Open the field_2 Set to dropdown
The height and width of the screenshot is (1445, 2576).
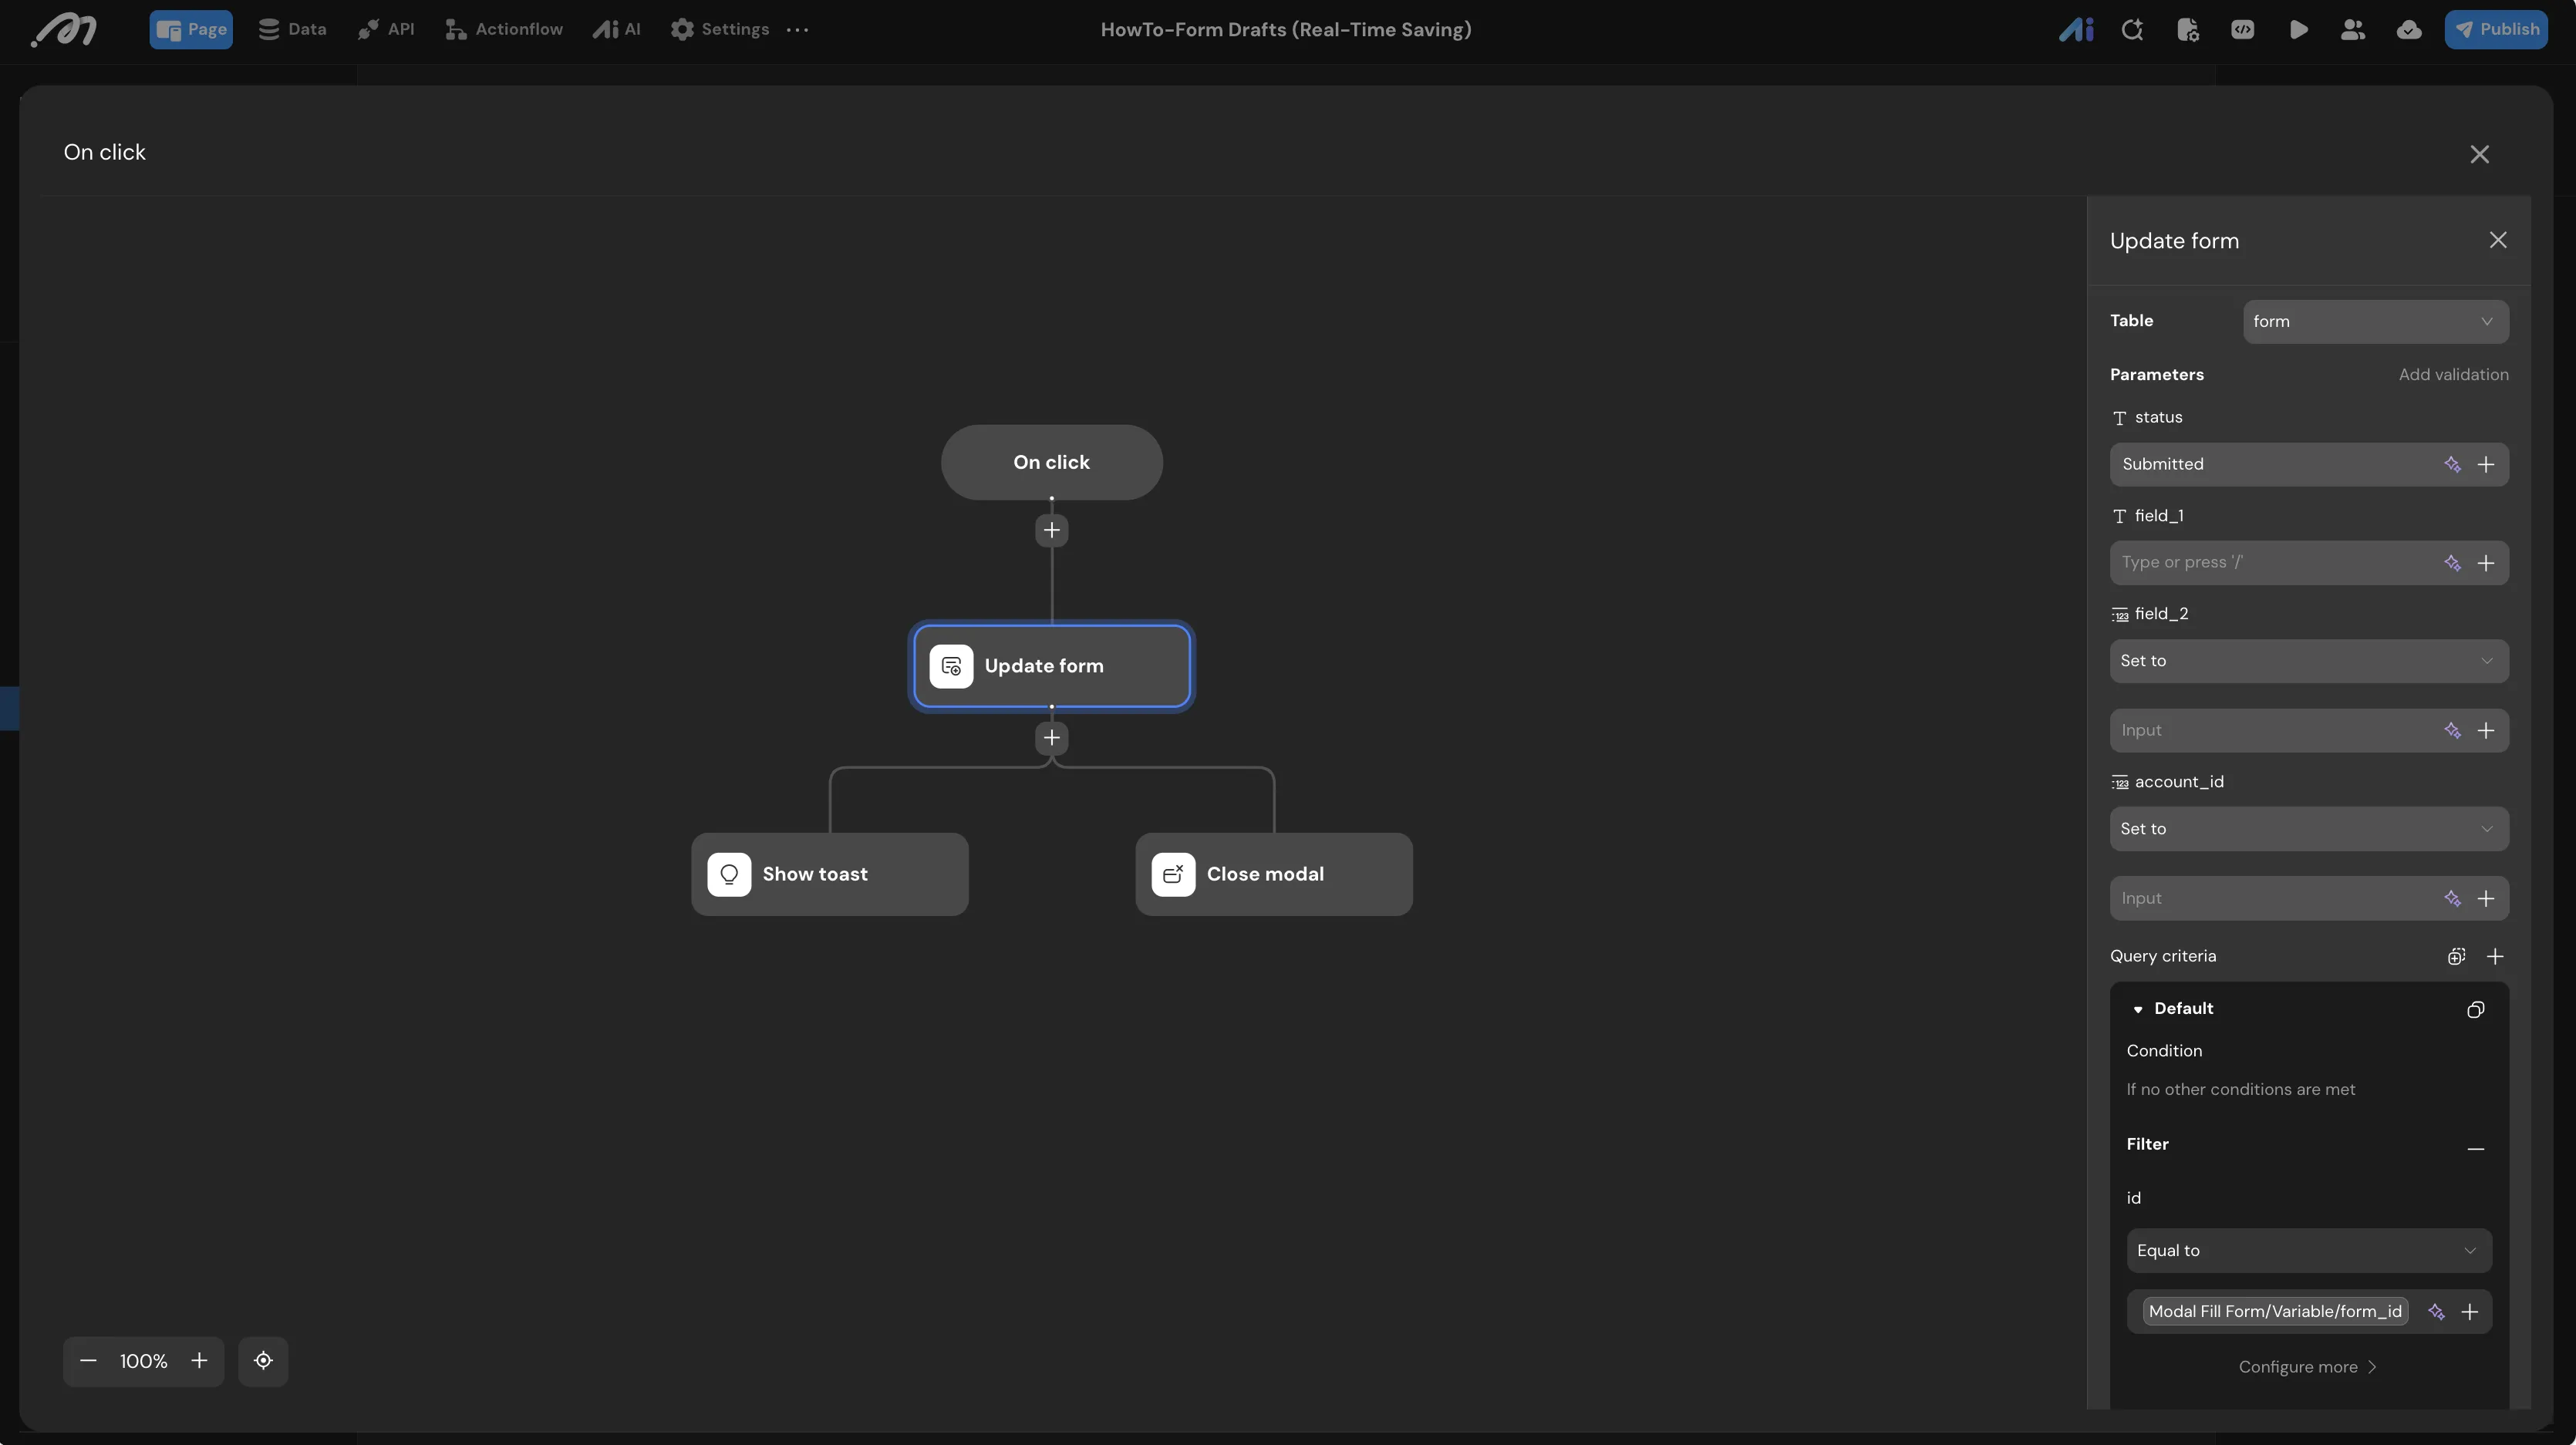[2309, 661]
